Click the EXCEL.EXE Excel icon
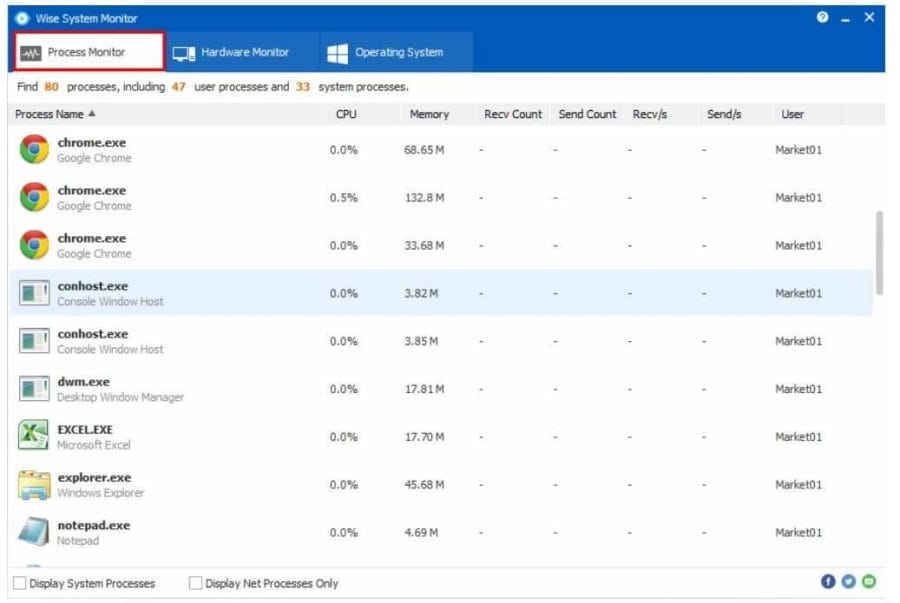Screen dimensions: 900x603 (34, 435)
